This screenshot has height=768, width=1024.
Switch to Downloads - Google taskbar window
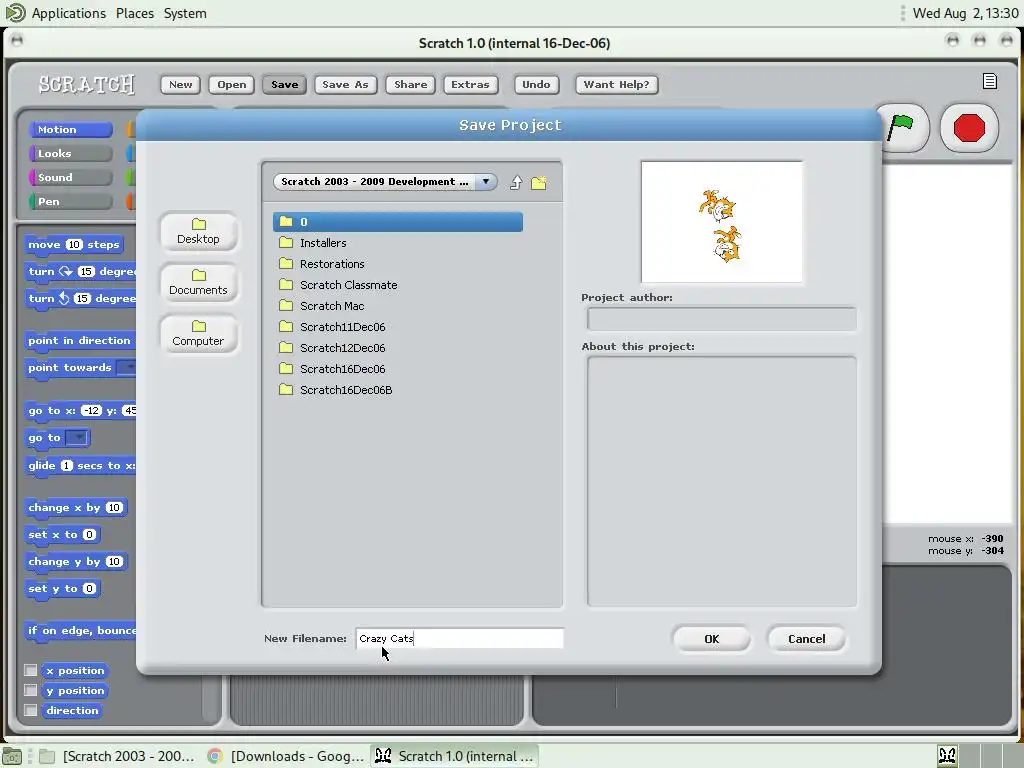click(285, 756)
